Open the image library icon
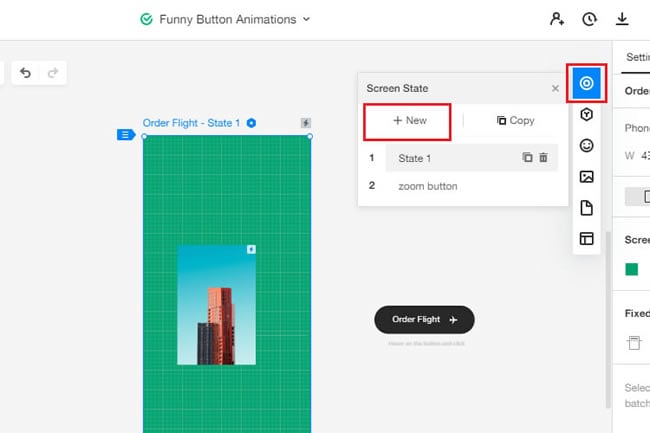This screenshot has height=433, width=650. [x=586, y=177]
